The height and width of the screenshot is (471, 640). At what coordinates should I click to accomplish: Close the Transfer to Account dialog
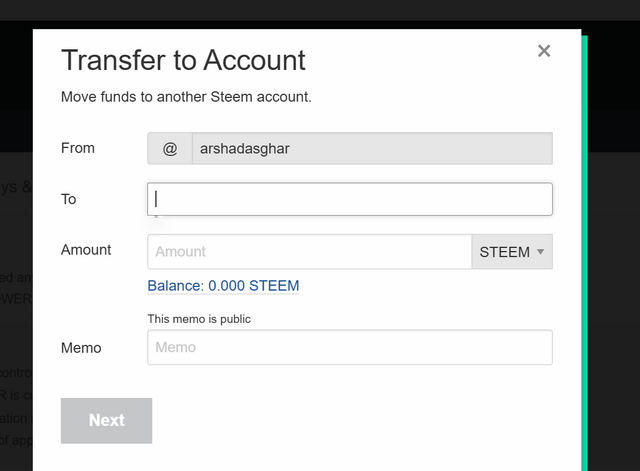click(x=544, y=51)
